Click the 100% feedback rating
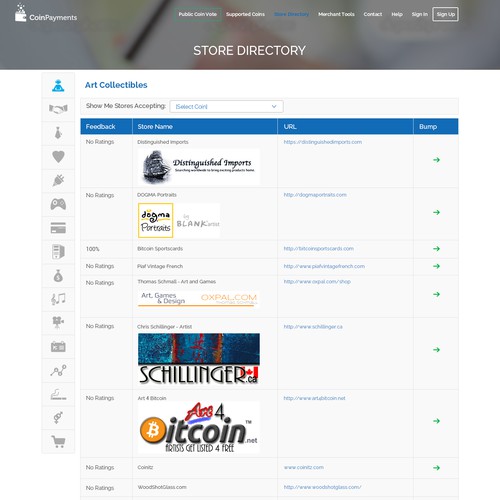Viewport: 500px width, 500px height. coord(93,249)
